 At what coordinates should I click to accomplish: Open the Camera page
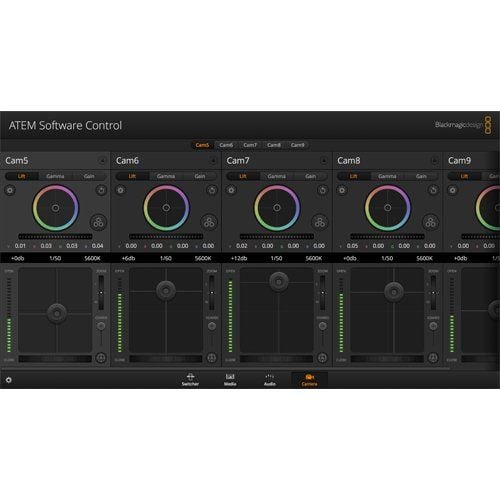point(309,380)
